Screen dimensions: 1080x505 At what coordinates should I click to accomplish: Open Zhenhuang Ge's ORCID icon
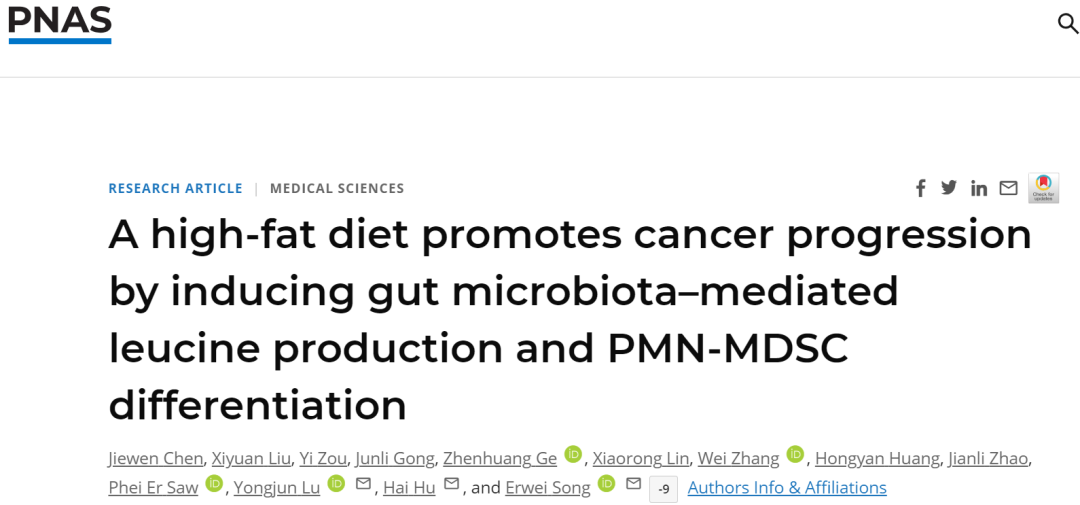572,454
